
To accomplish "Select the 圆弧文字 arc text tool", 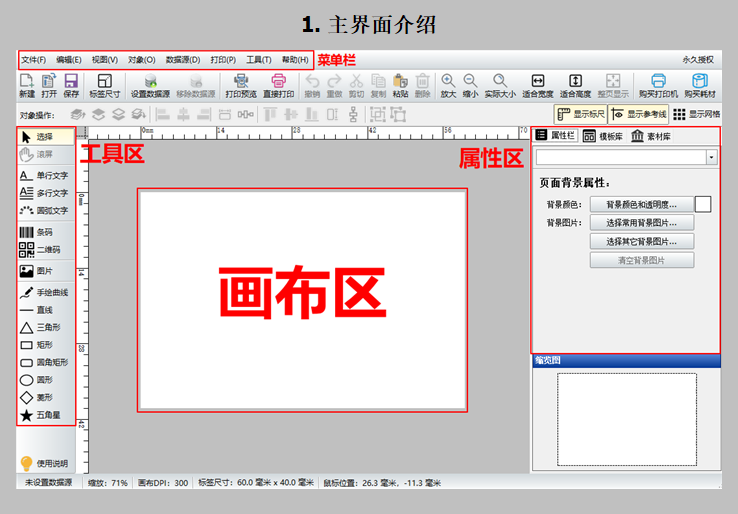I will pos(46,210).
